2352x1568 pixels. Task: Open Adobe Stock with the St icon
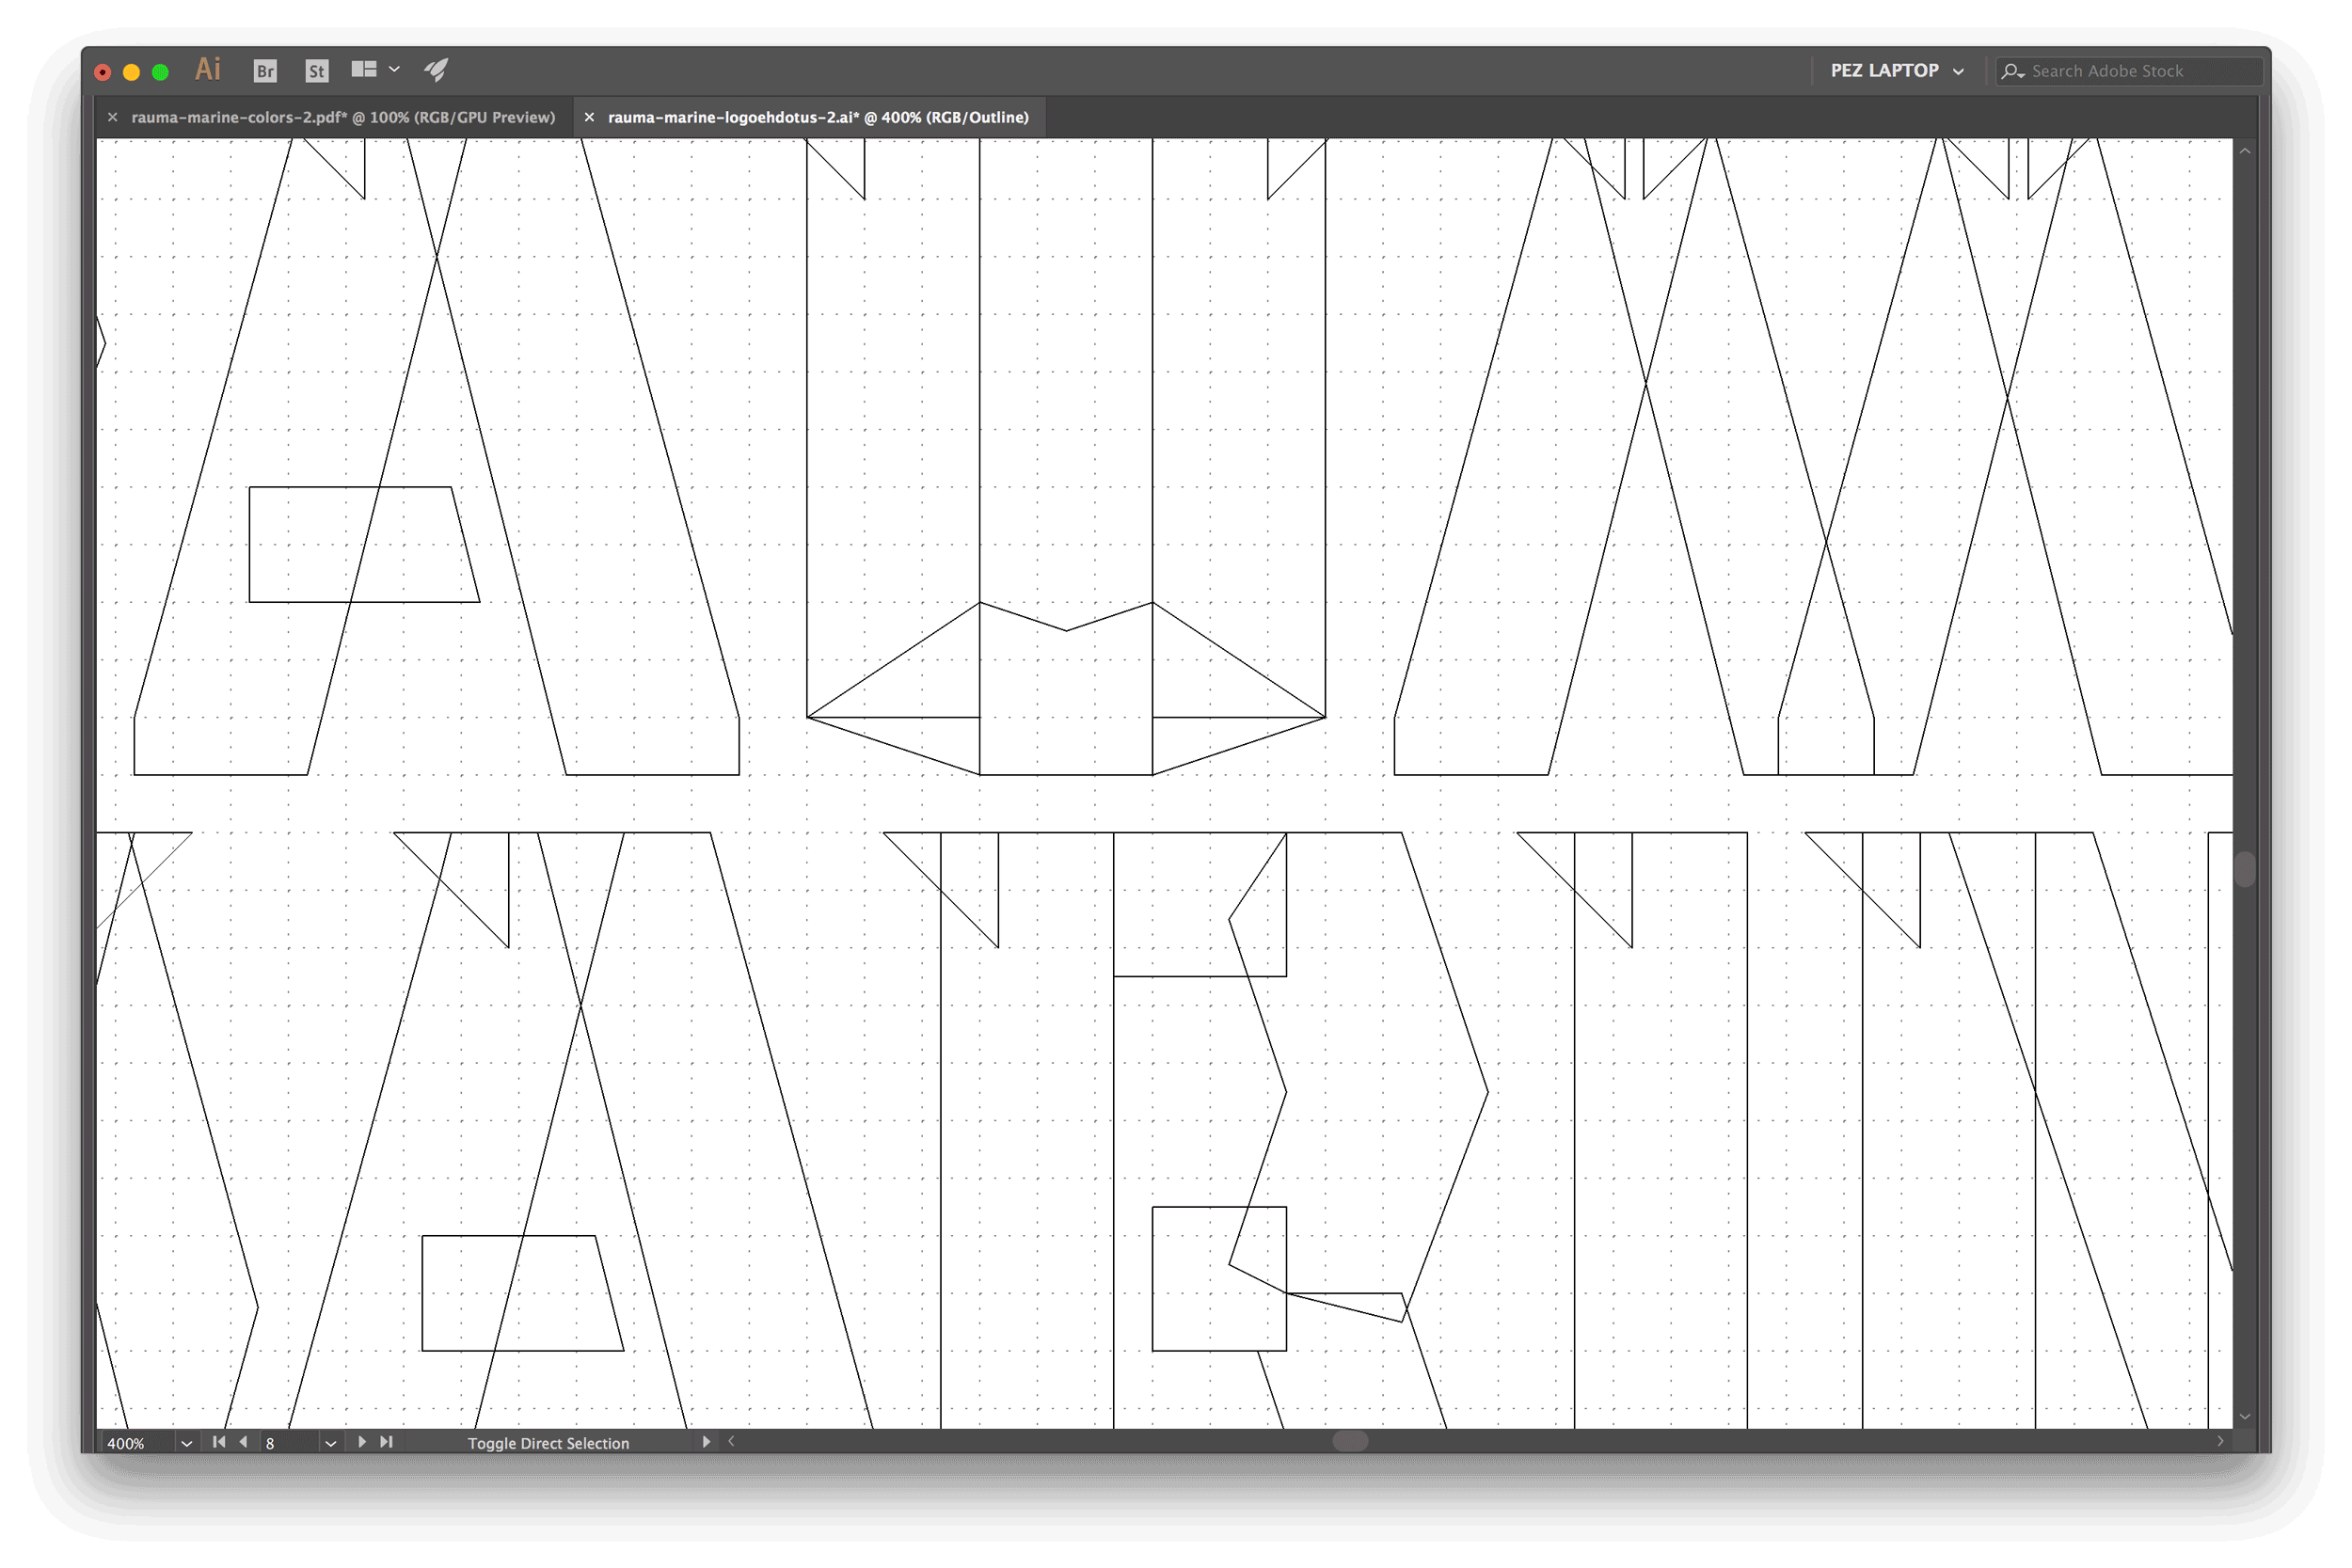tap(316, 70)
